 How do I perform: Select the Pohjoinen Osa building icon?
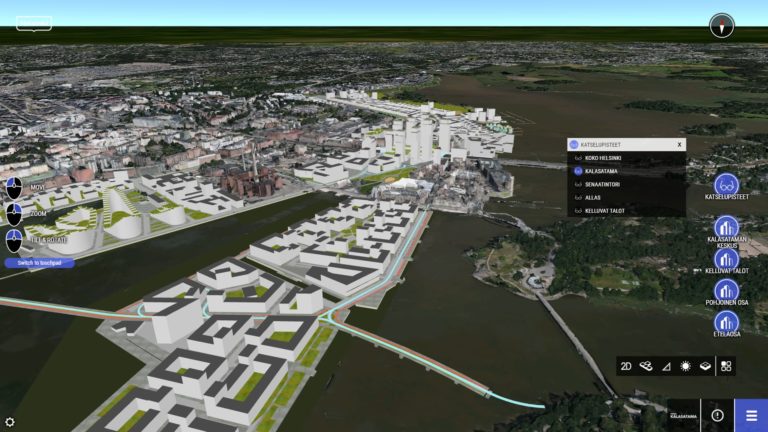[726, 291]
